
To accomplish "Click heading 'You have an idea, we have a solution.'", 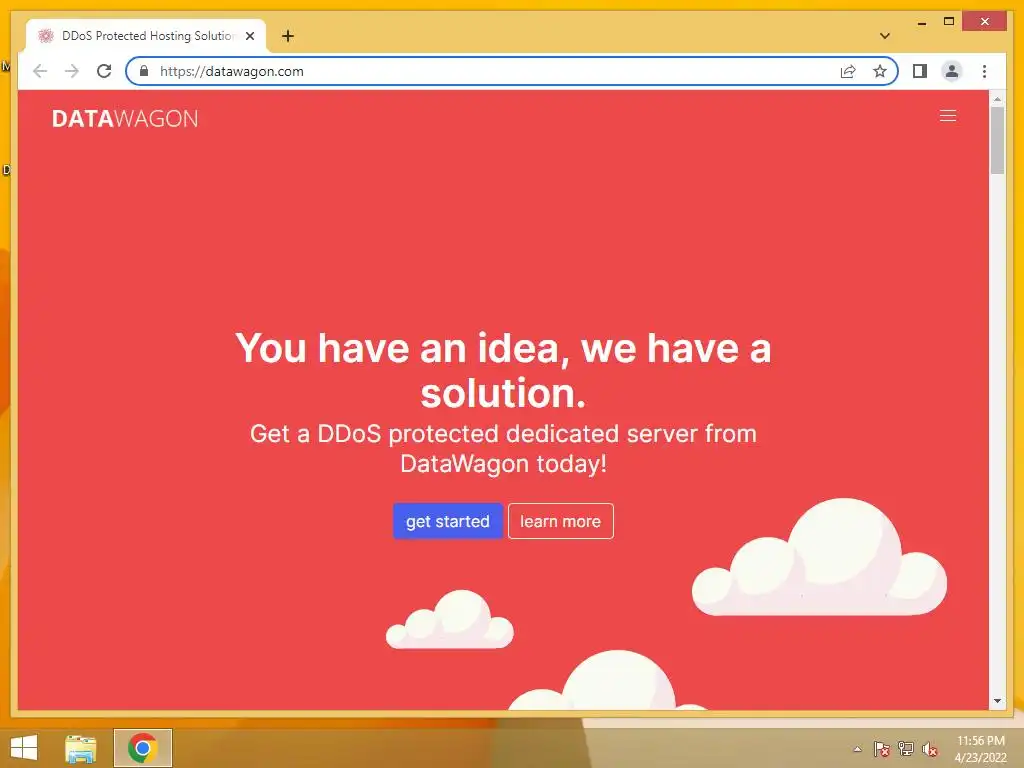I will (x=503, y=370).
